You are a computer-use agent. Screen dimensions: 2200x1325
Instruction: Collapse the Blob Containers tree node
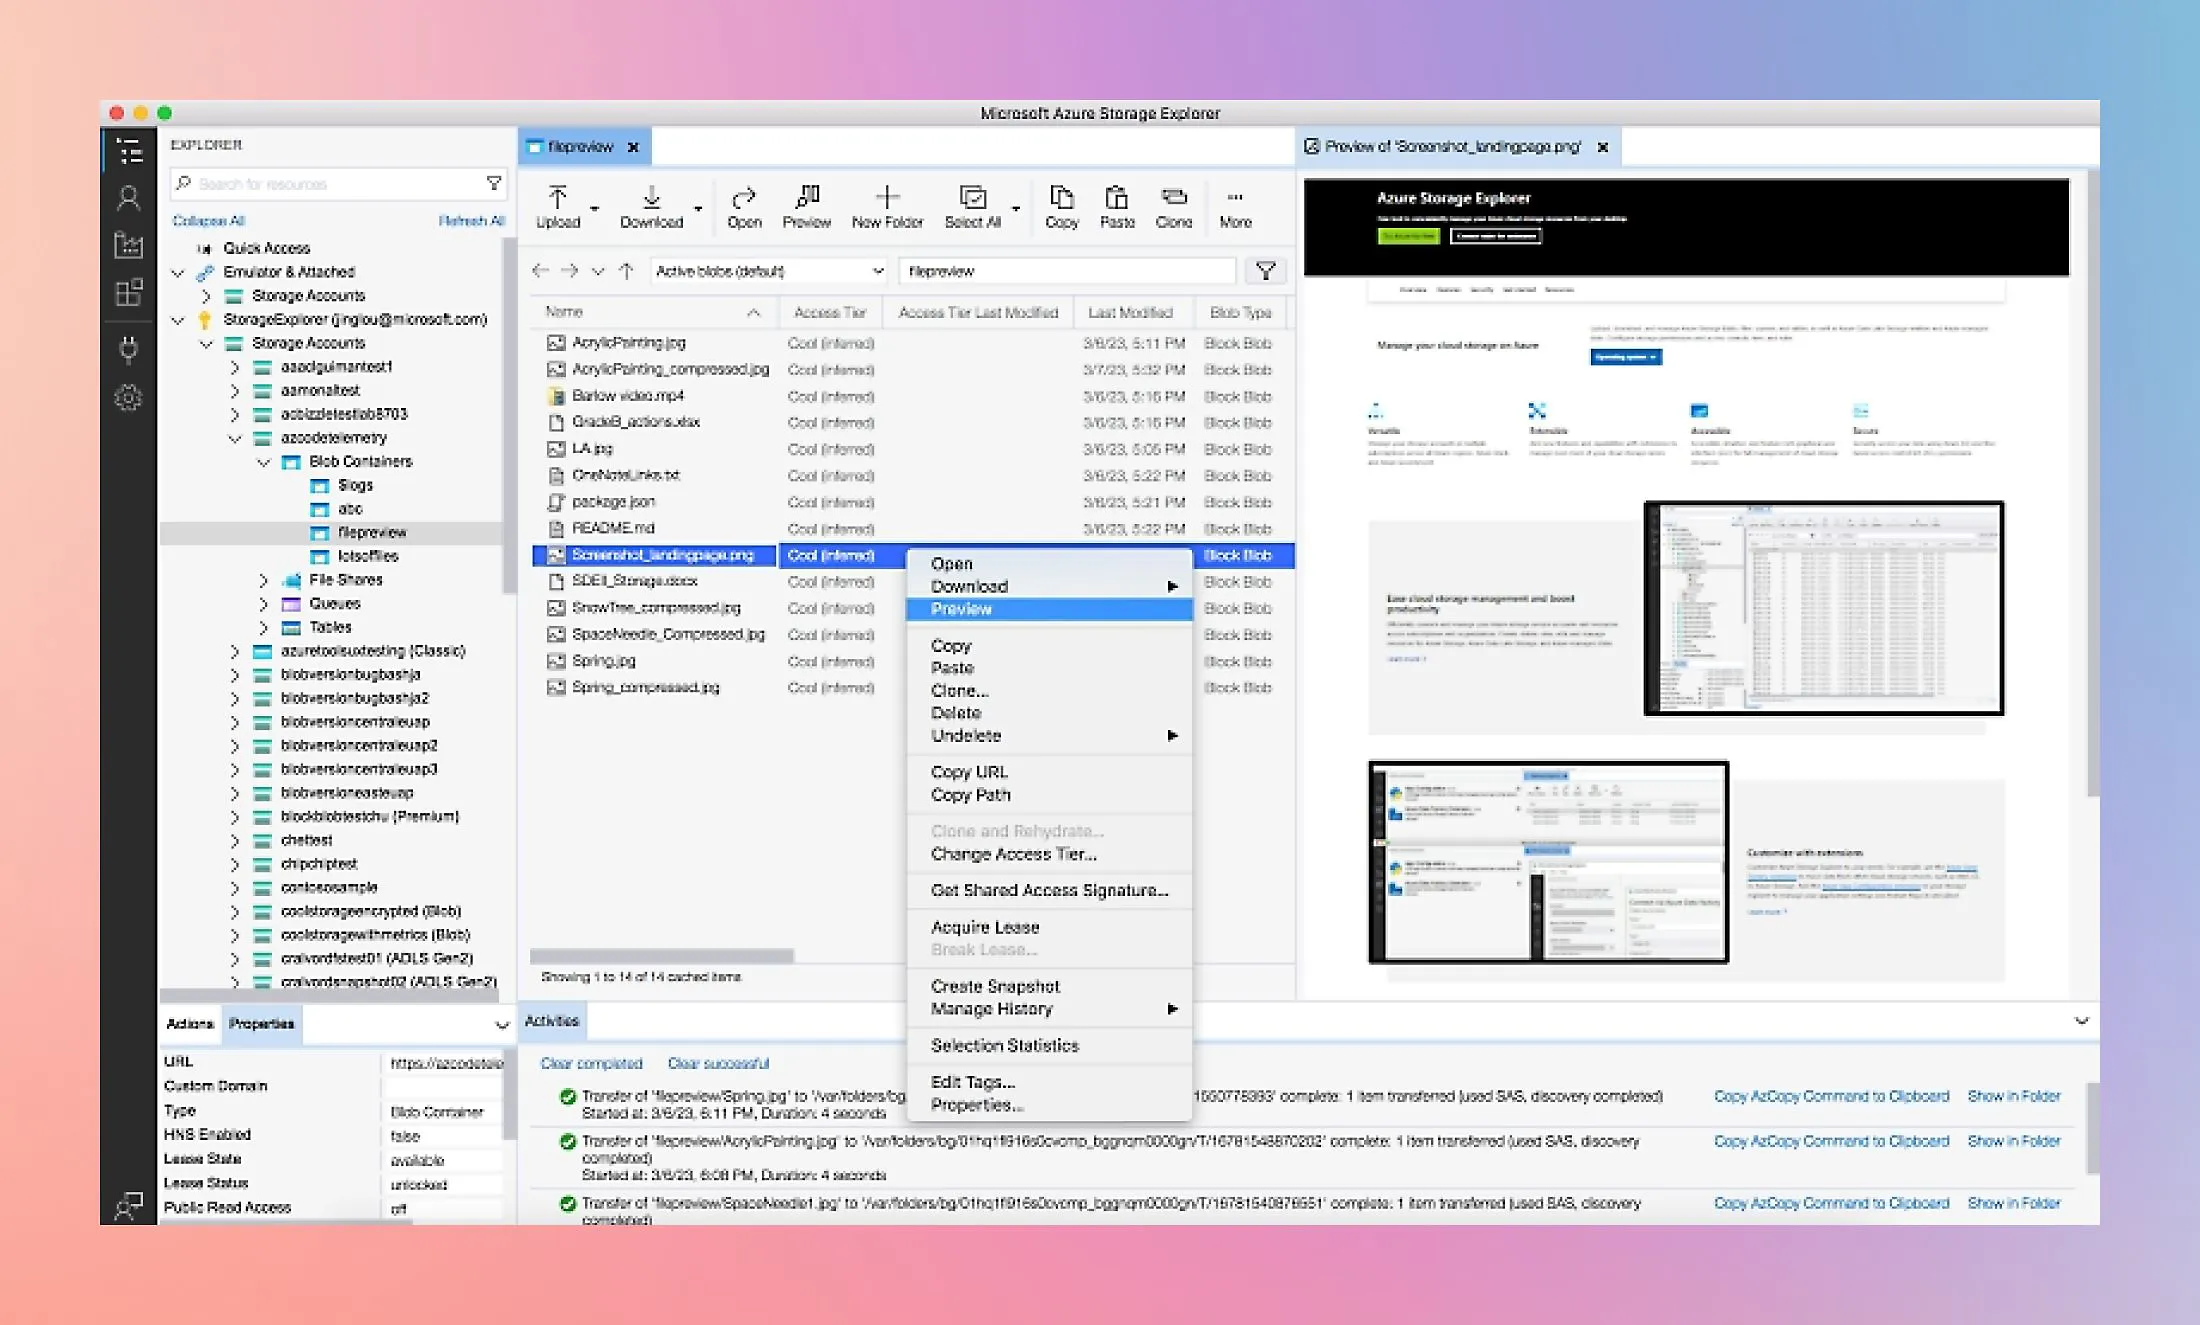(264, 462)
